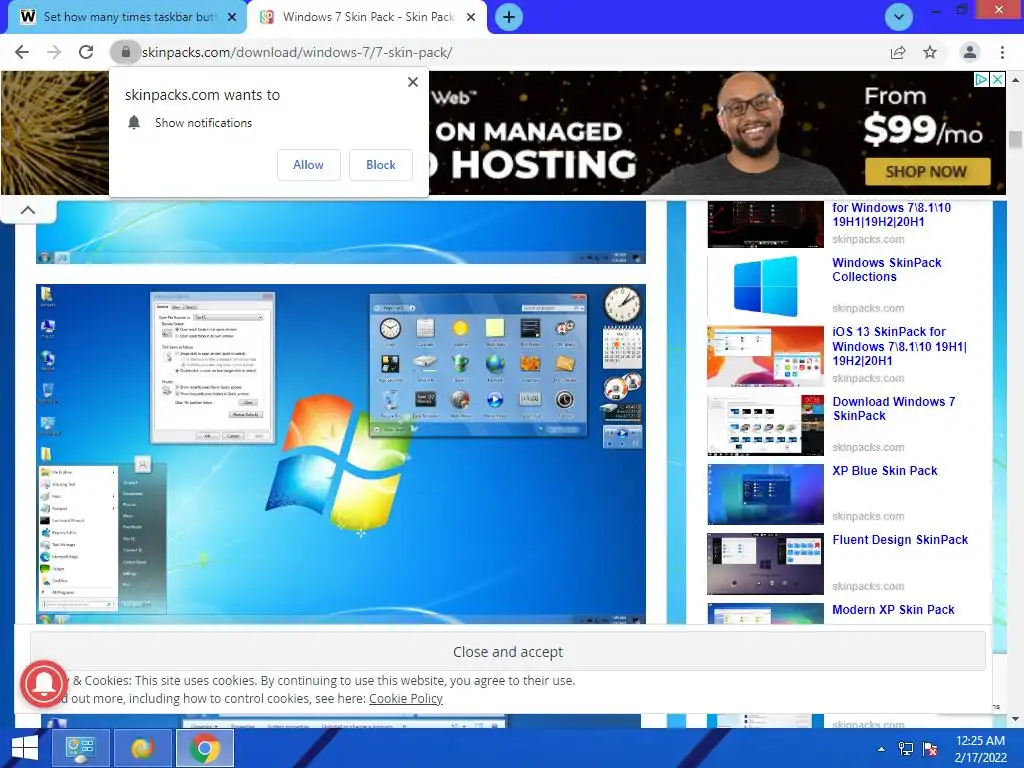The width and height of the screenshot is (1024, 768).
Task: Expand the tab search dropdown arrow
Action: click(x=899, y=17)
